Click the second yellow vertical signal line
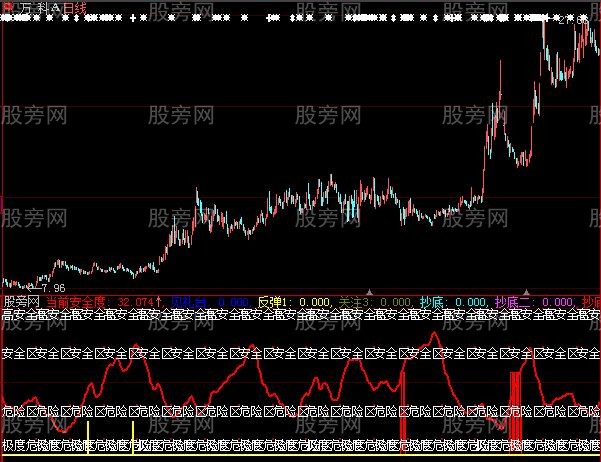This screenshot has height=462, width=601. [x=133, y=438]
